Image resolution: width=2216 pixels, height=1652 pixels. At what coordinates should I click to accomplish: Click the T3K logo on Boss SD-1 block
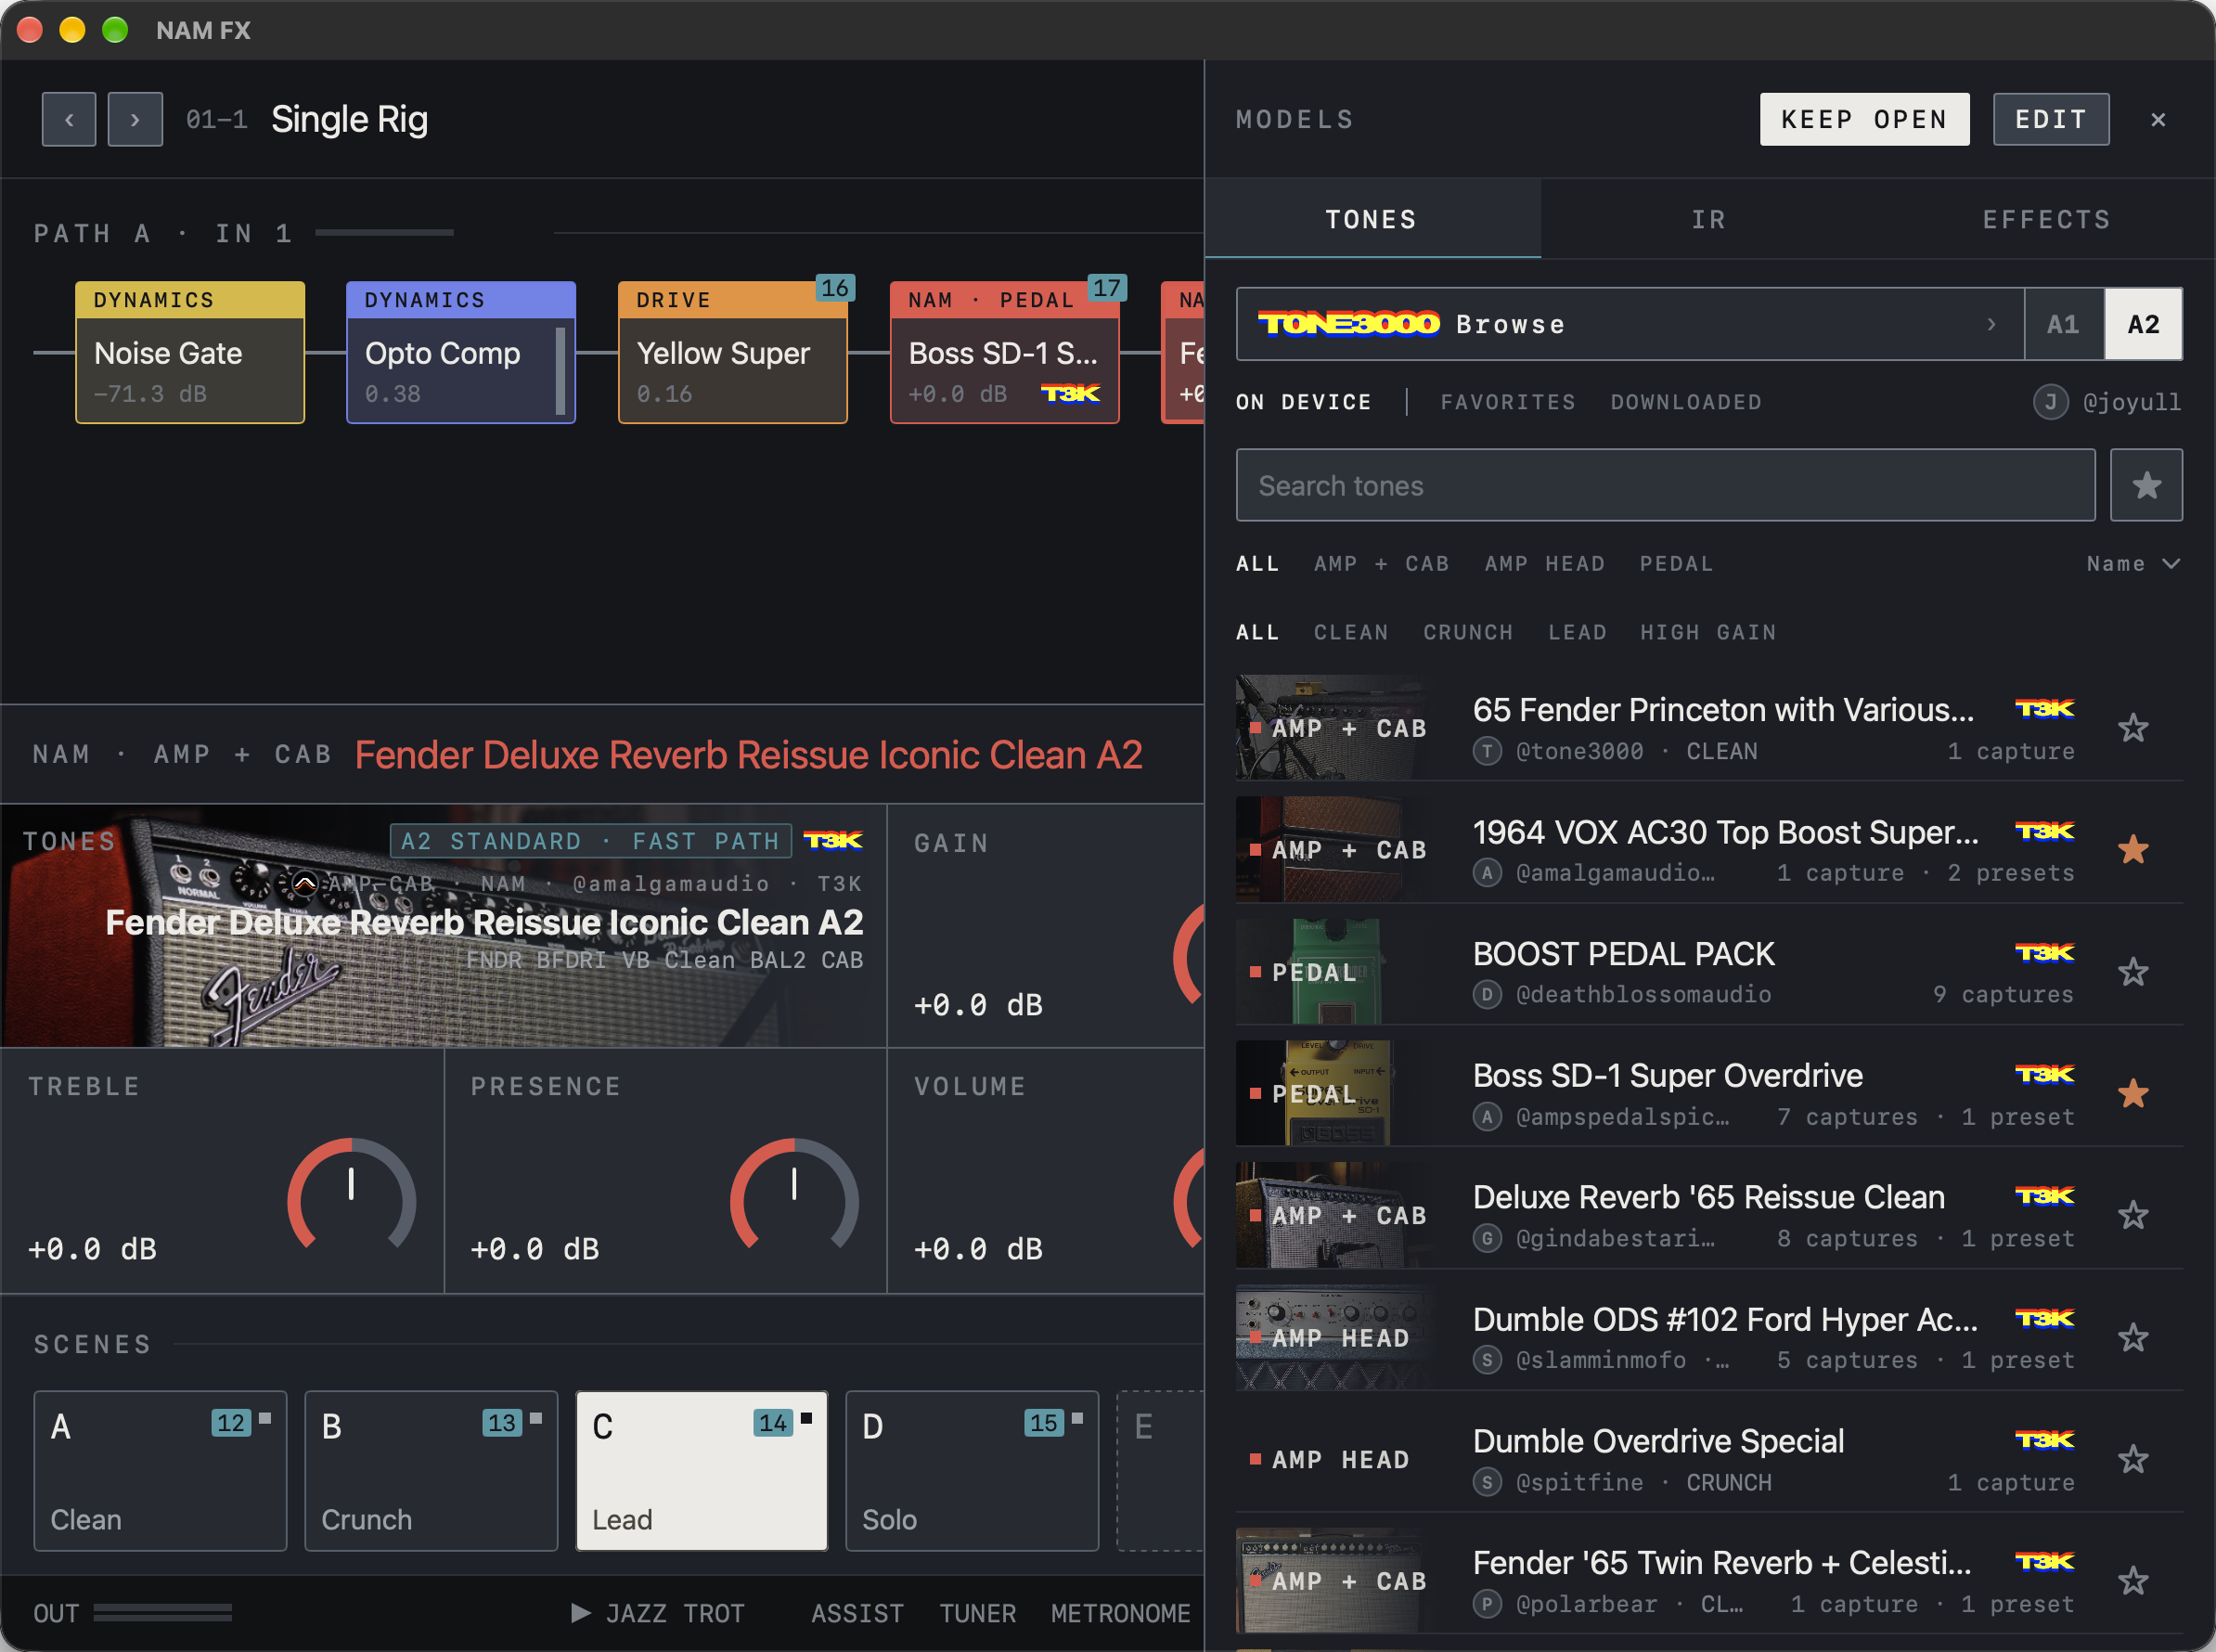tap(1070, 393)
